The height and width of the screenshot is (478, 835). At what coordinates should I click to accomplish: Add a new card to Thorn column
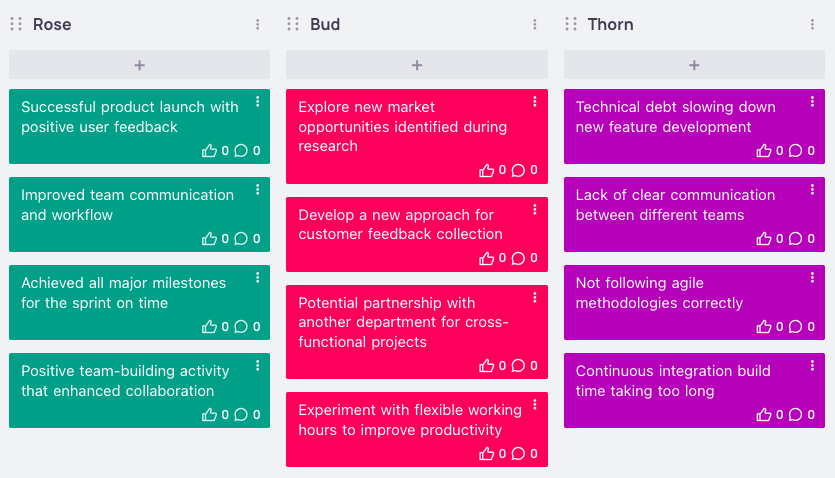(x=694, y=65)
